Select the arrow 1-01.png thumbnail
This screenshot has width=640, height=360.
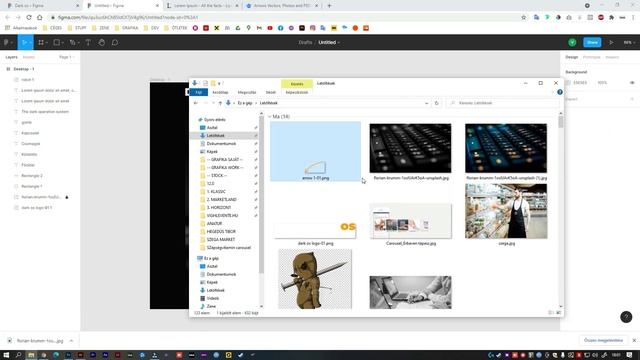pyautogui.click(x=316, y=151)
